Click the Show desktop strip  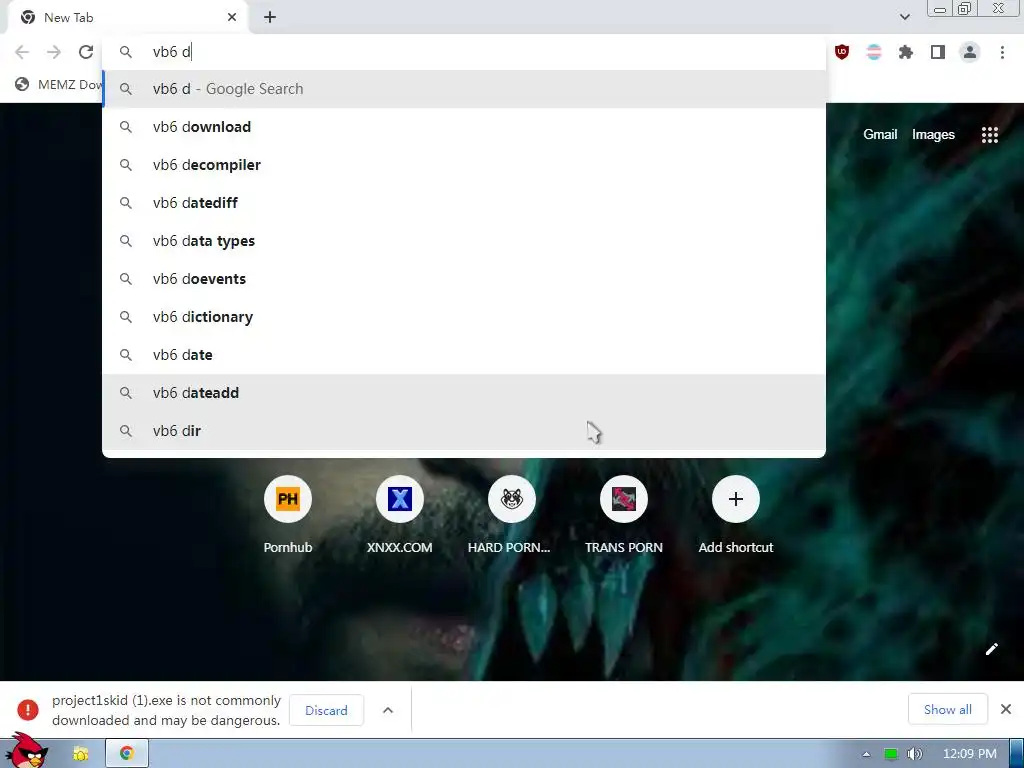click(1016, 754)
